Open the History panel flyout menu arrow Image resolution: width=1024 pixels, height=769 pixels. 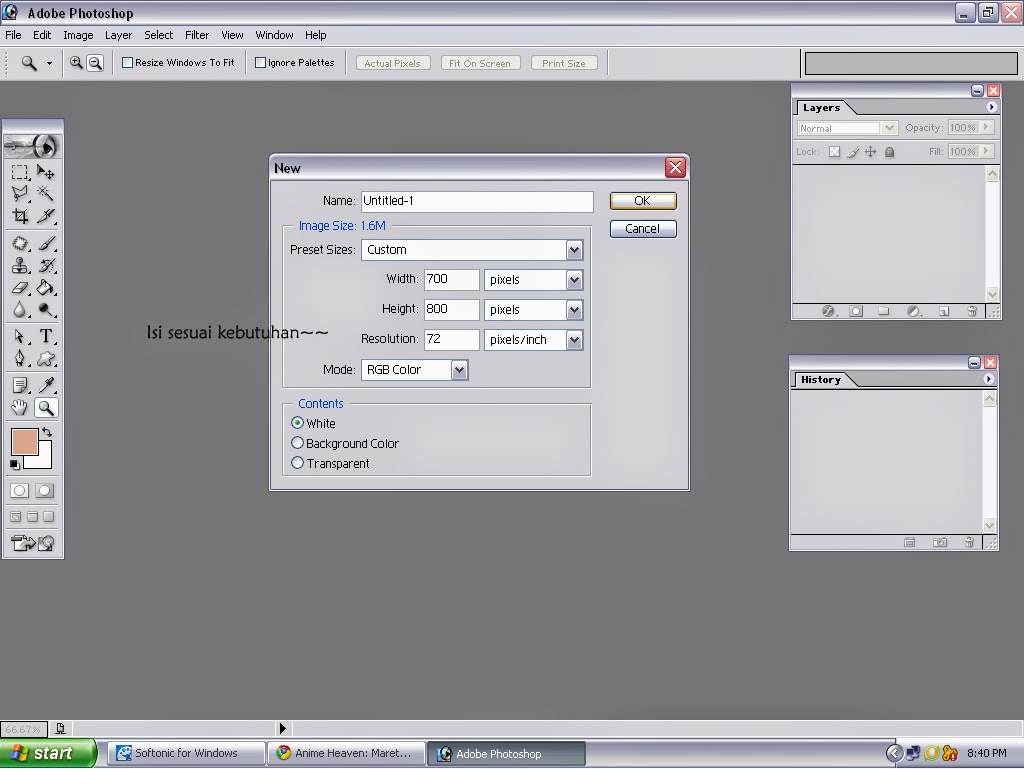989,379
